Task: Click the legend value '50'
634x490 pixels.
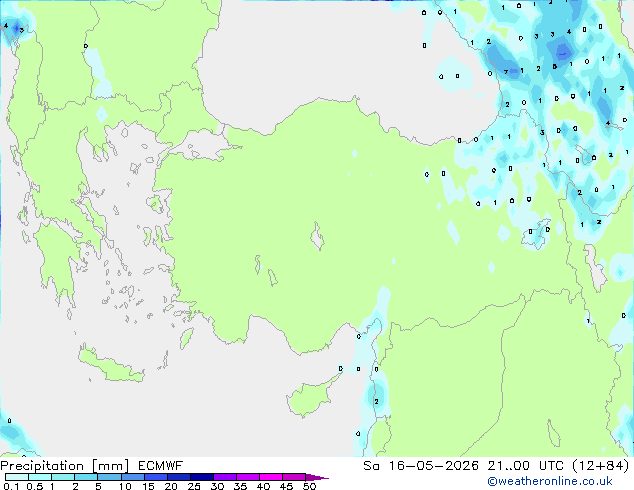Action: point(309,486)
